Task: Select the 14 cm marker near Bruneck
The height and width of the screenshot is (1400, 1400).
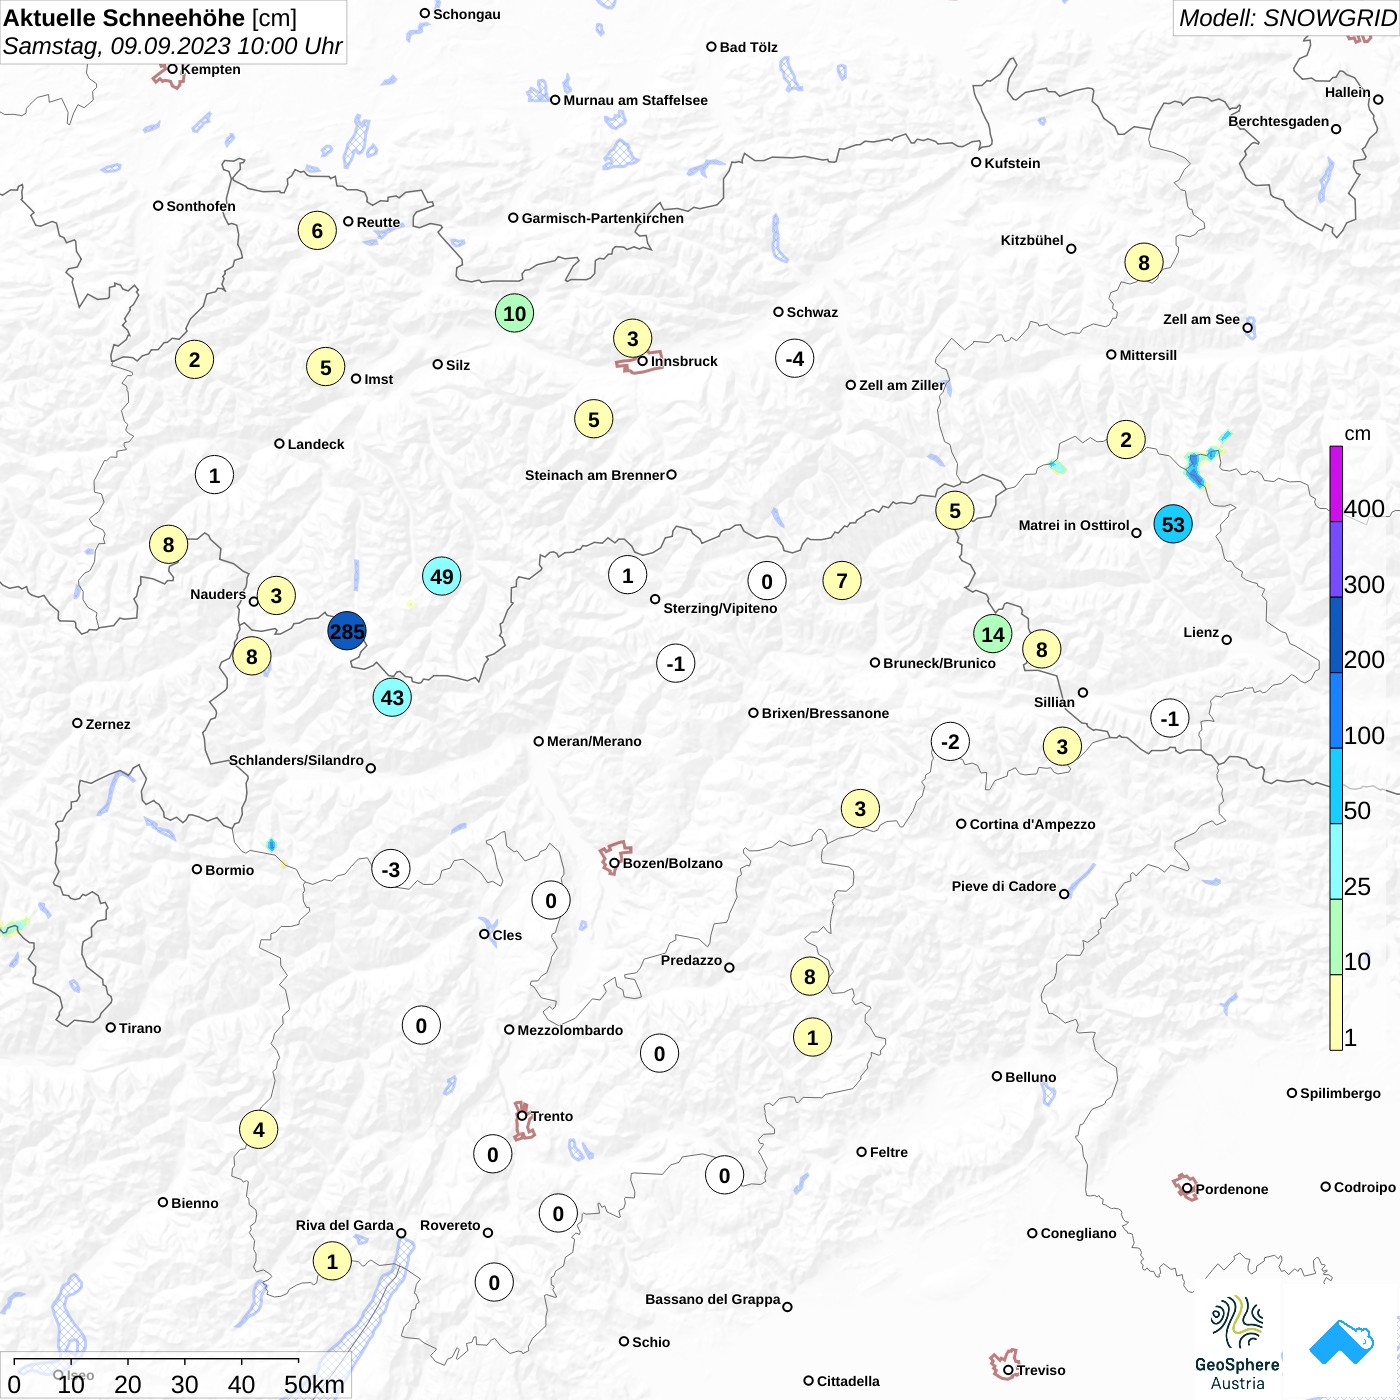Action: click(992, 634)
